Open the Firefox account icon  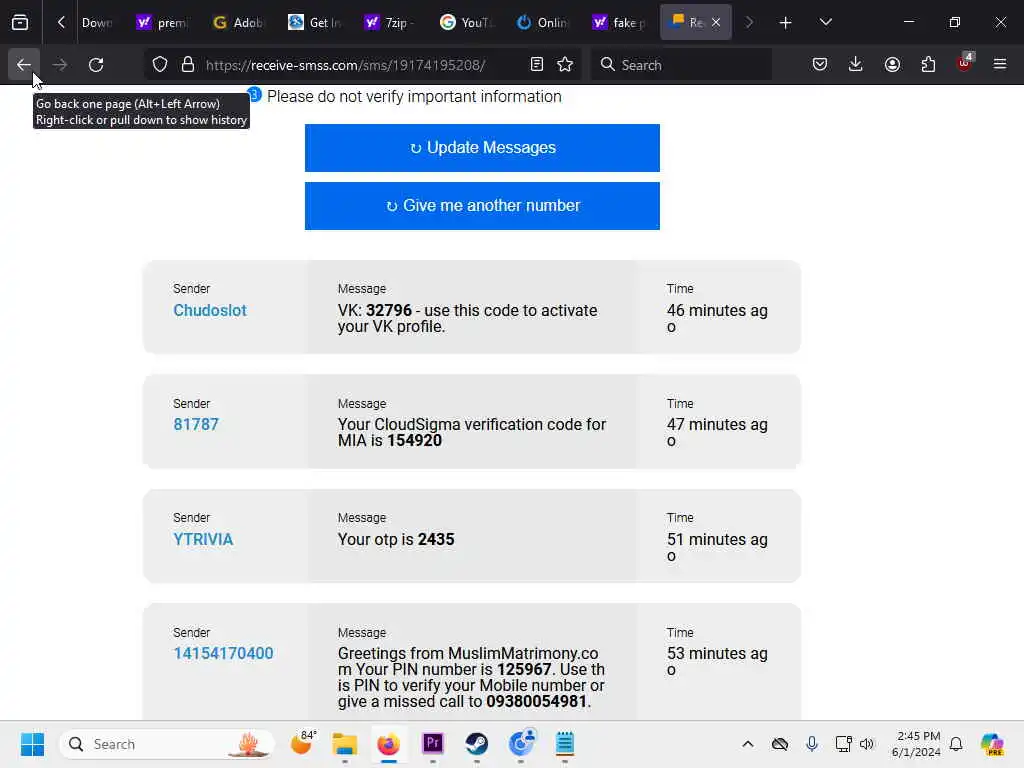point(892,65)
